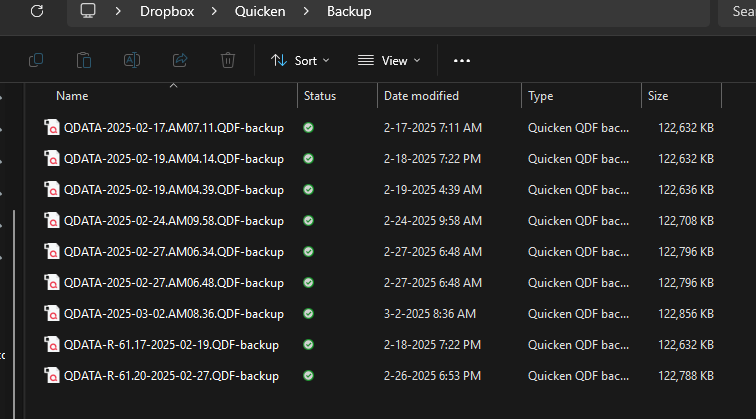
Task: Click file icon of QDATA-2025-02-27.AM06.48 backup
Action: click(52, 283)
